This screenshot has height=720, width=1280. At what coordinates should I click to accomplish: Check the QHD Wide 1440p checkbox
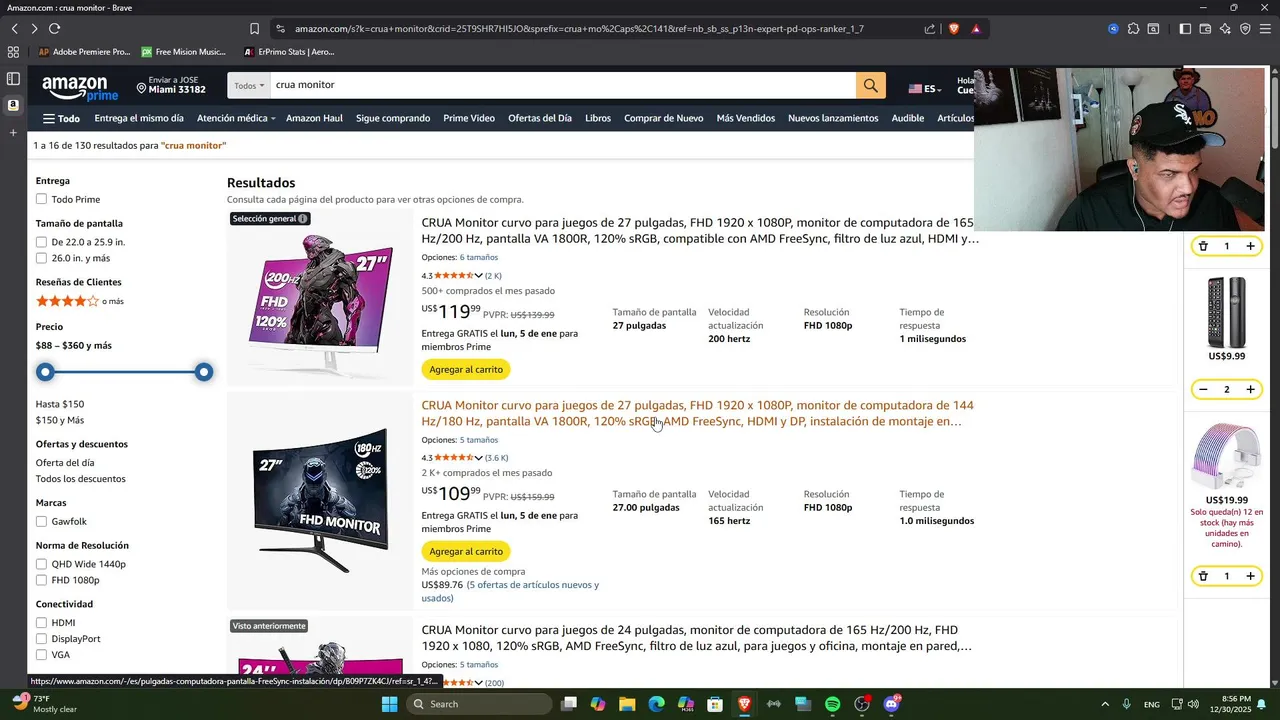[x=41, y=564]
